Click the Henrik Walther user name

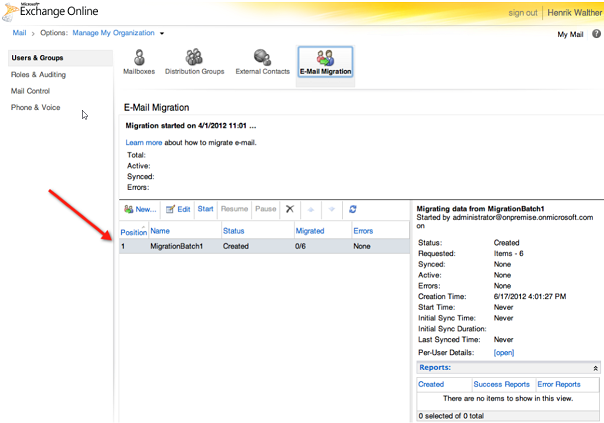click(x=574, y=13)
